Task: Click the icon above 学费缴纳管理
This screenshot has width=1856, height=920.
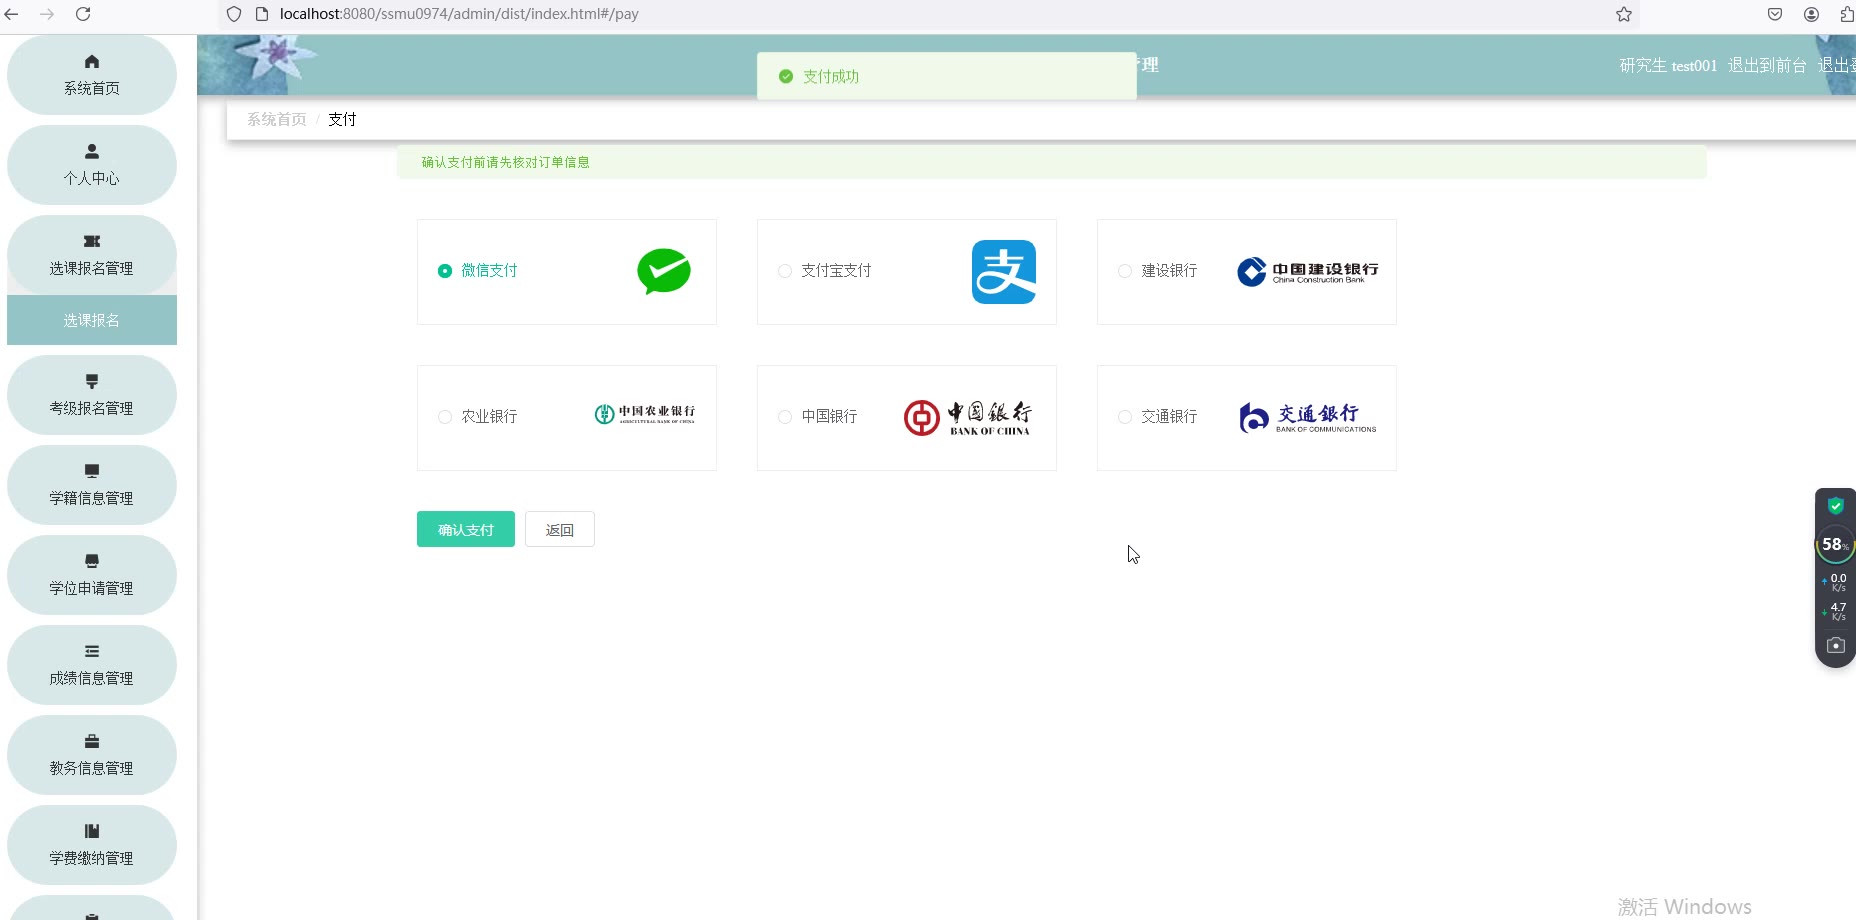Action: [x=92, y=831]
